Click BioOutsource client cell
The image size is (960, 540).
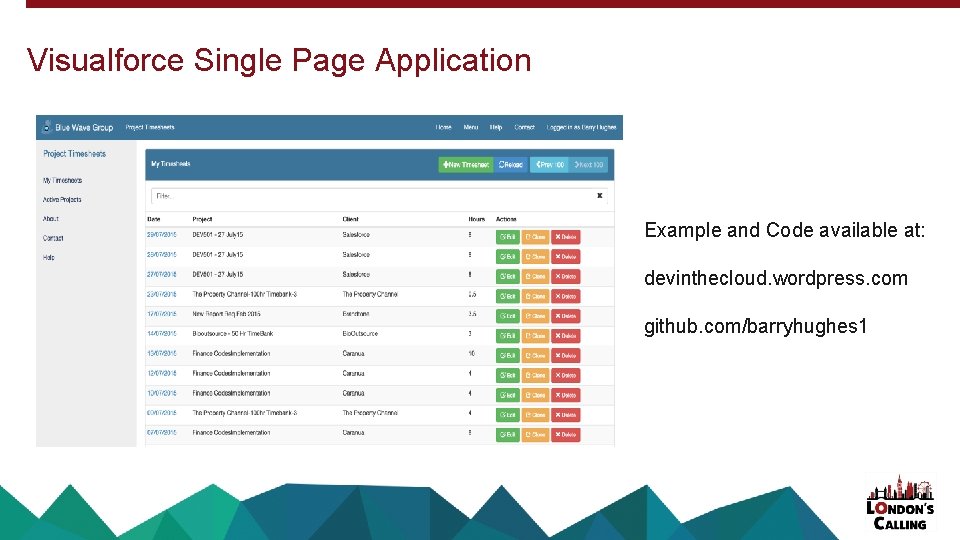(360, 334)
